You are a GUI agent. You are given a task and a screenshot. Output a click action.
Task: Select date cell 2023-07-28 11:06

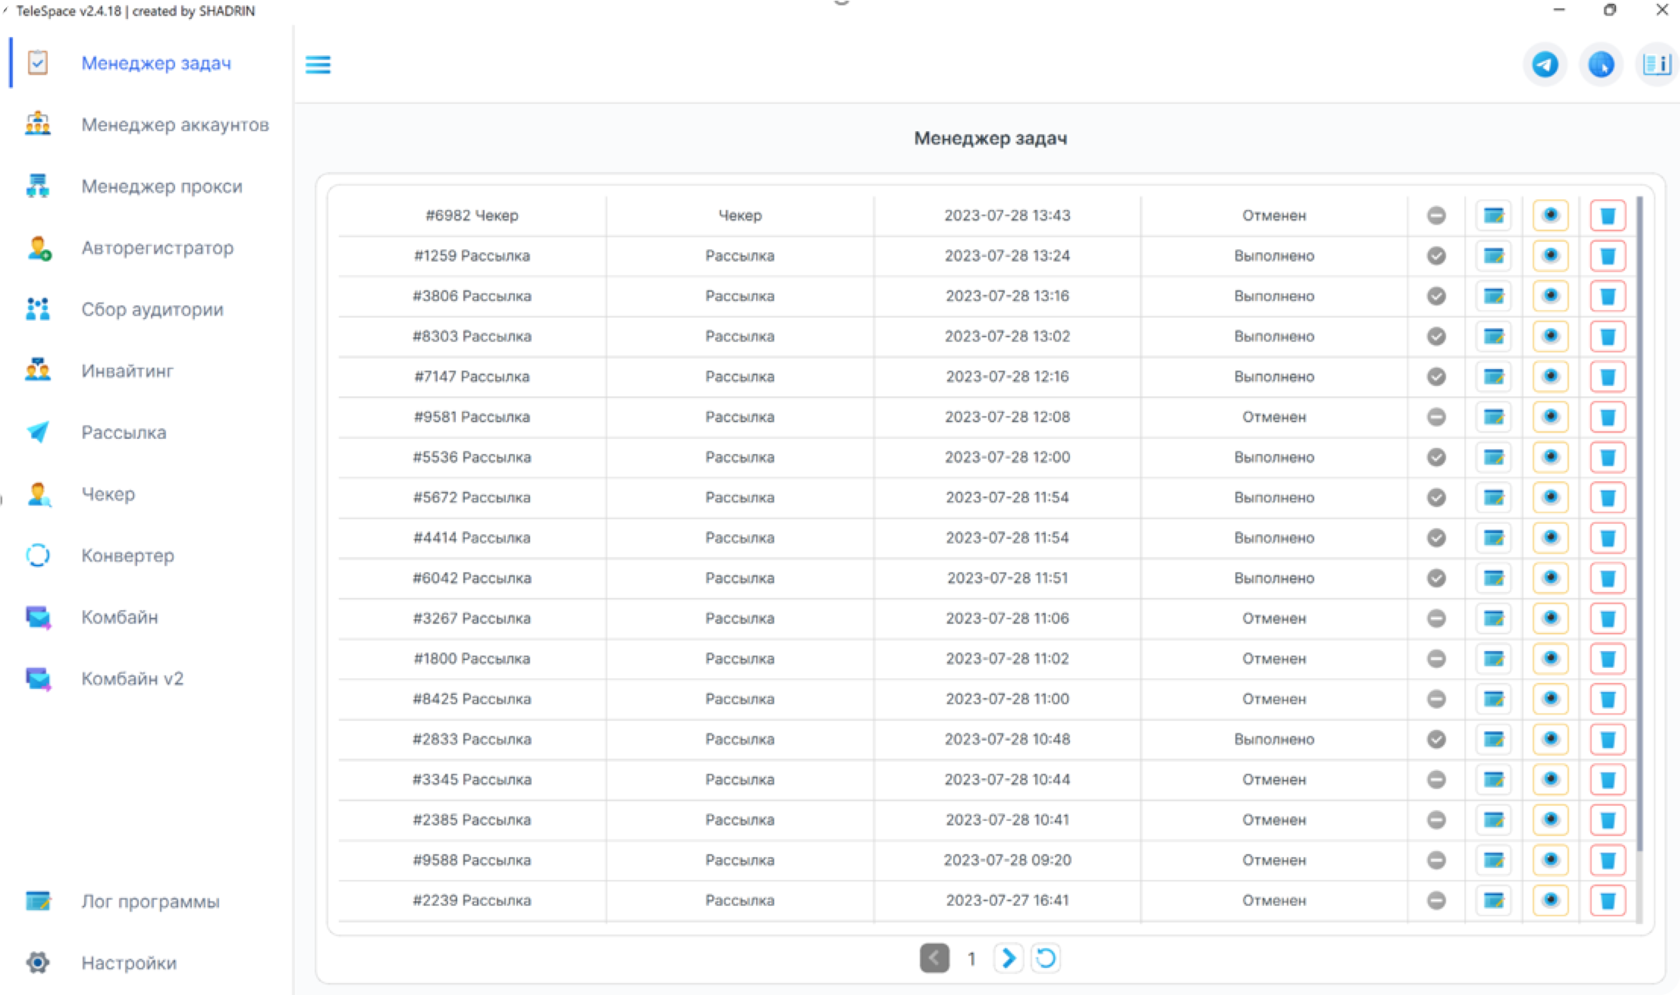click(1007, 618)
